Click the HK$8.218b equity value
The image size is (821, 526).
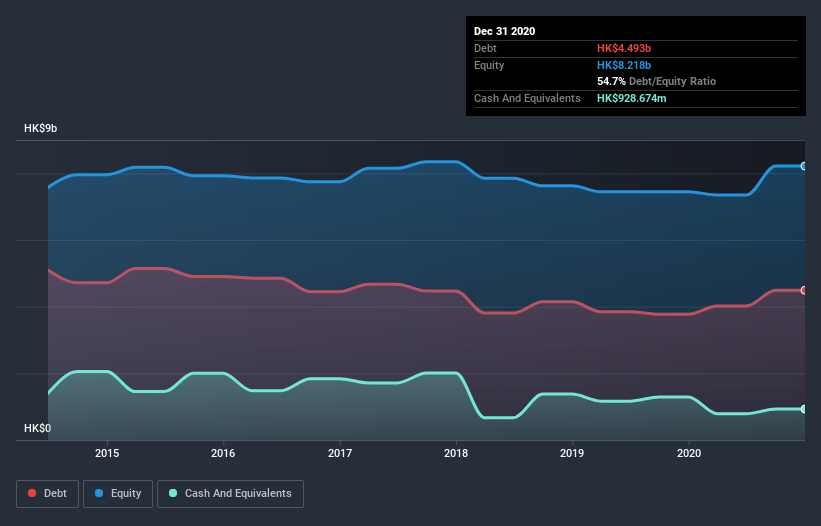(x=624, y=65)
